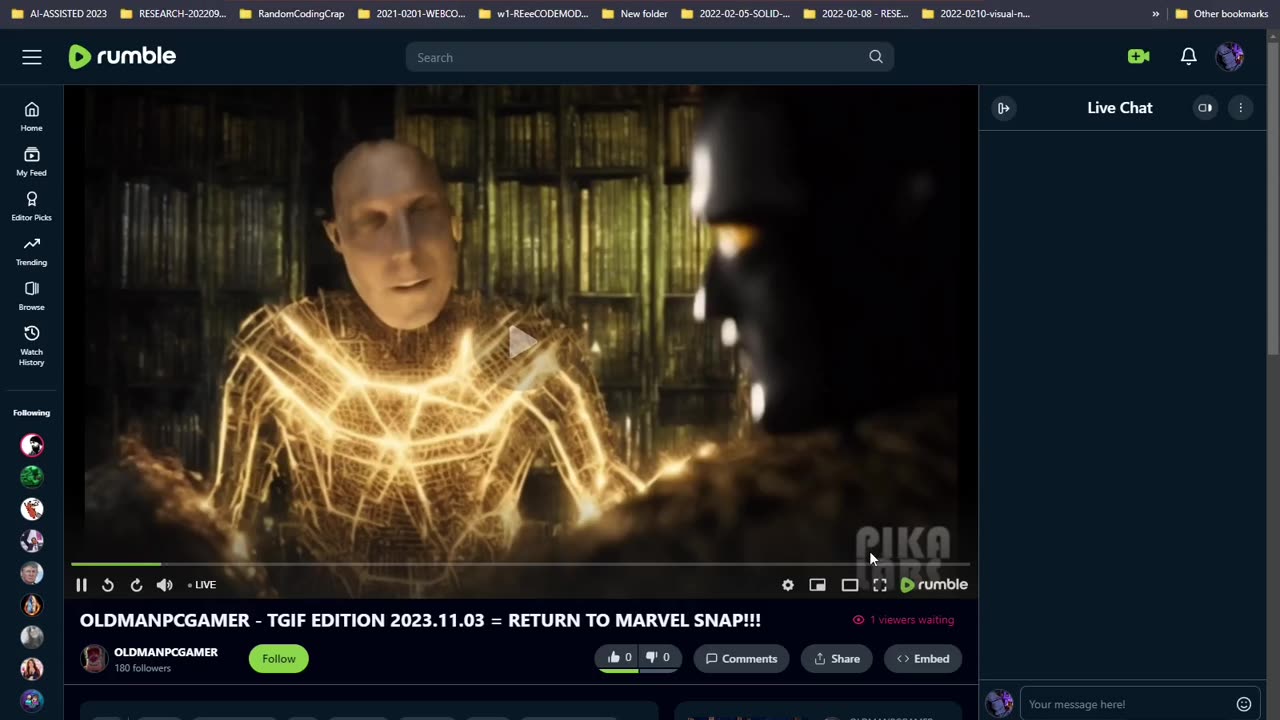Viewport: 1280px width, 720px height.
Task: Click the video progress bar
Action: [x=520, y=565]
